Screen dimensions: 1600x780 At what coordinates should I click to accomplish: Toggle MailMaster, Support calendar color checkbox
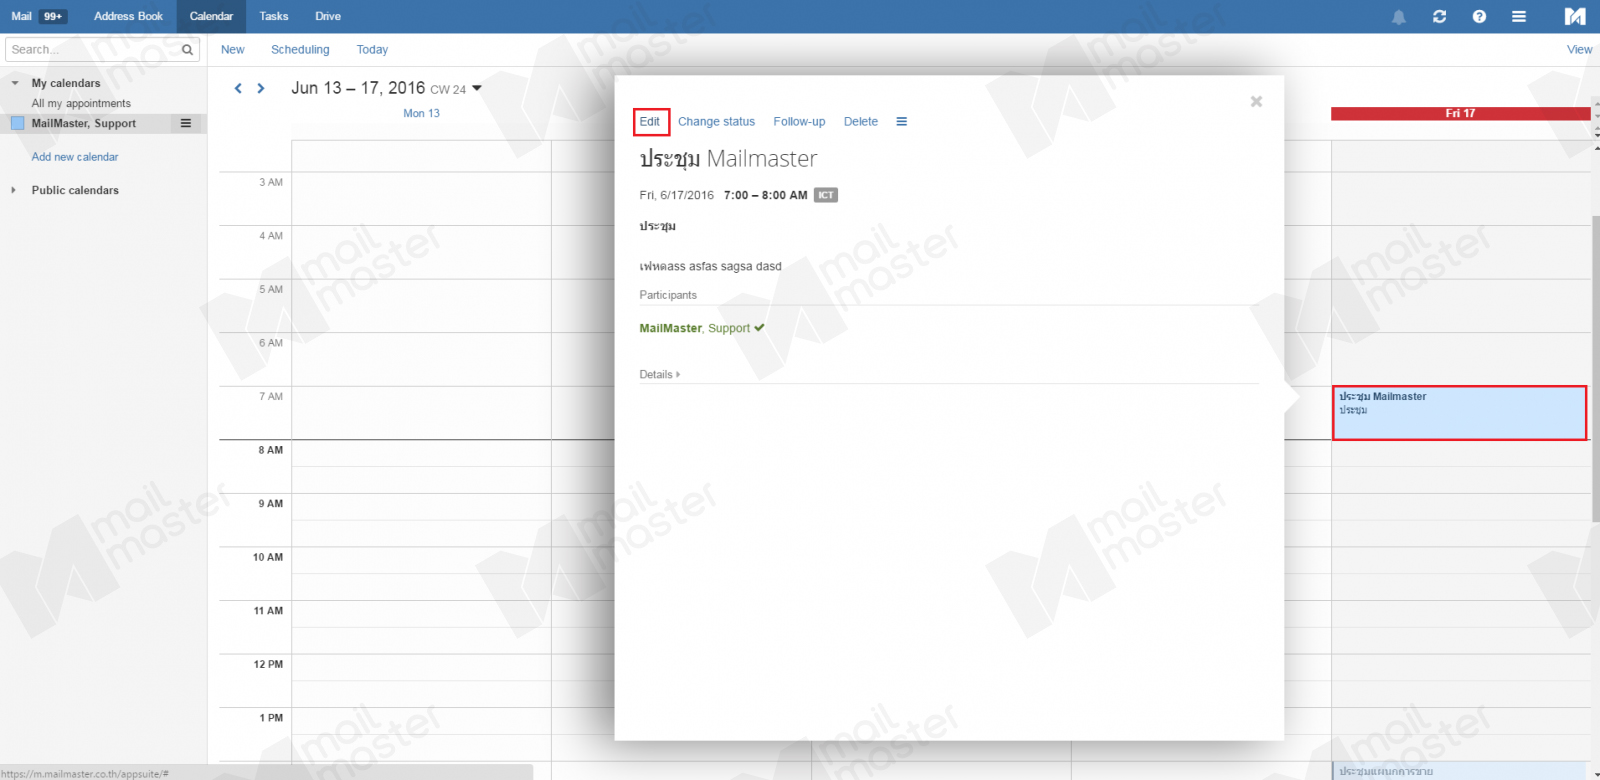[x=17, y=123]
